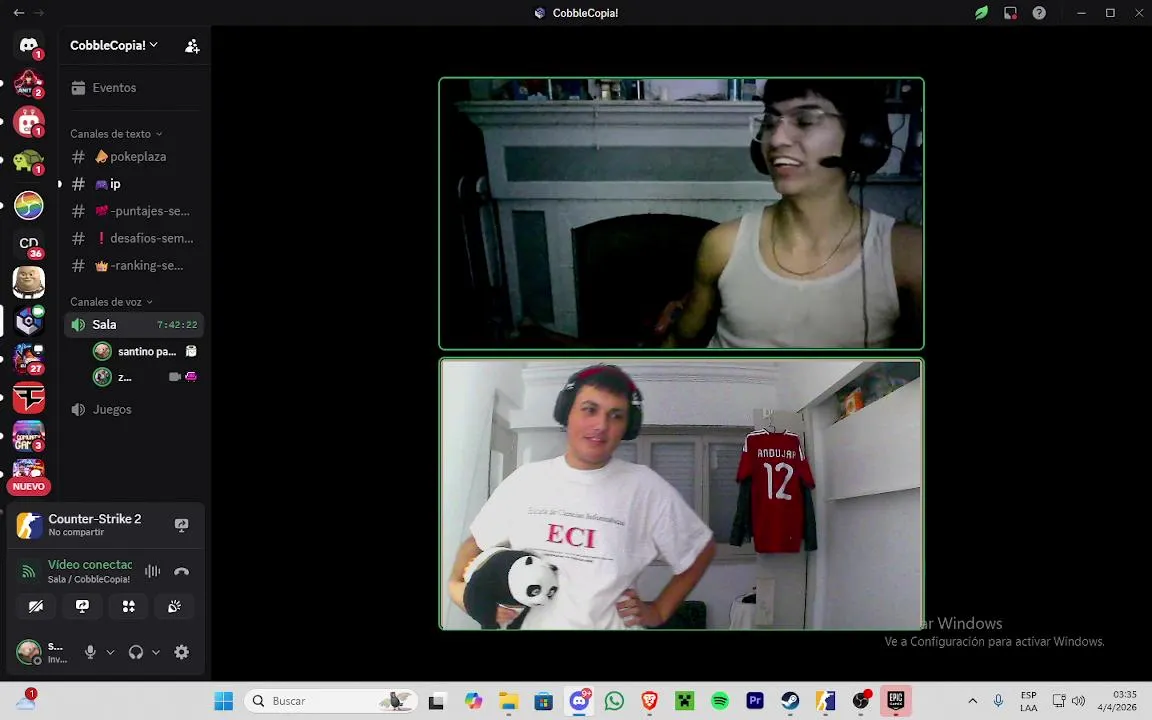Click the Windows Buscar search box
Screen dimensions: 1152x720
click(331, 701)
